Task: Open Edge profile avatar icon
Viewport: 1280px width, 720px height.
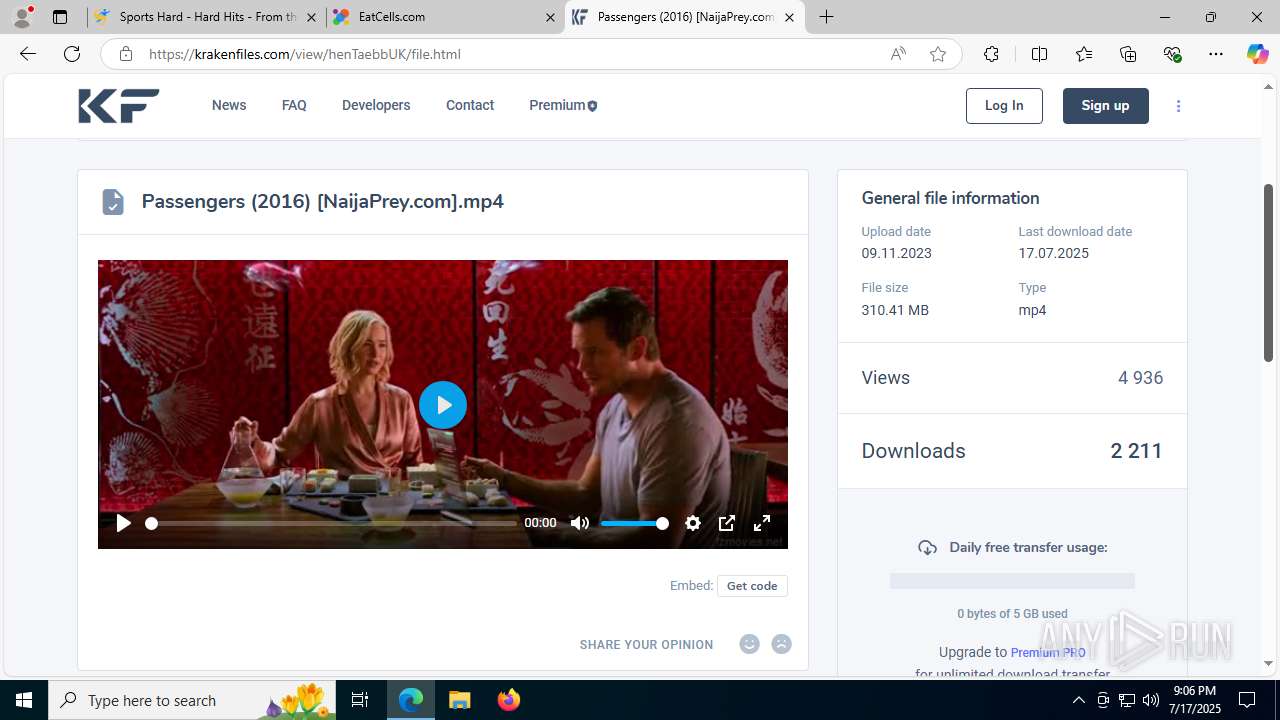Action: [22, 17]
